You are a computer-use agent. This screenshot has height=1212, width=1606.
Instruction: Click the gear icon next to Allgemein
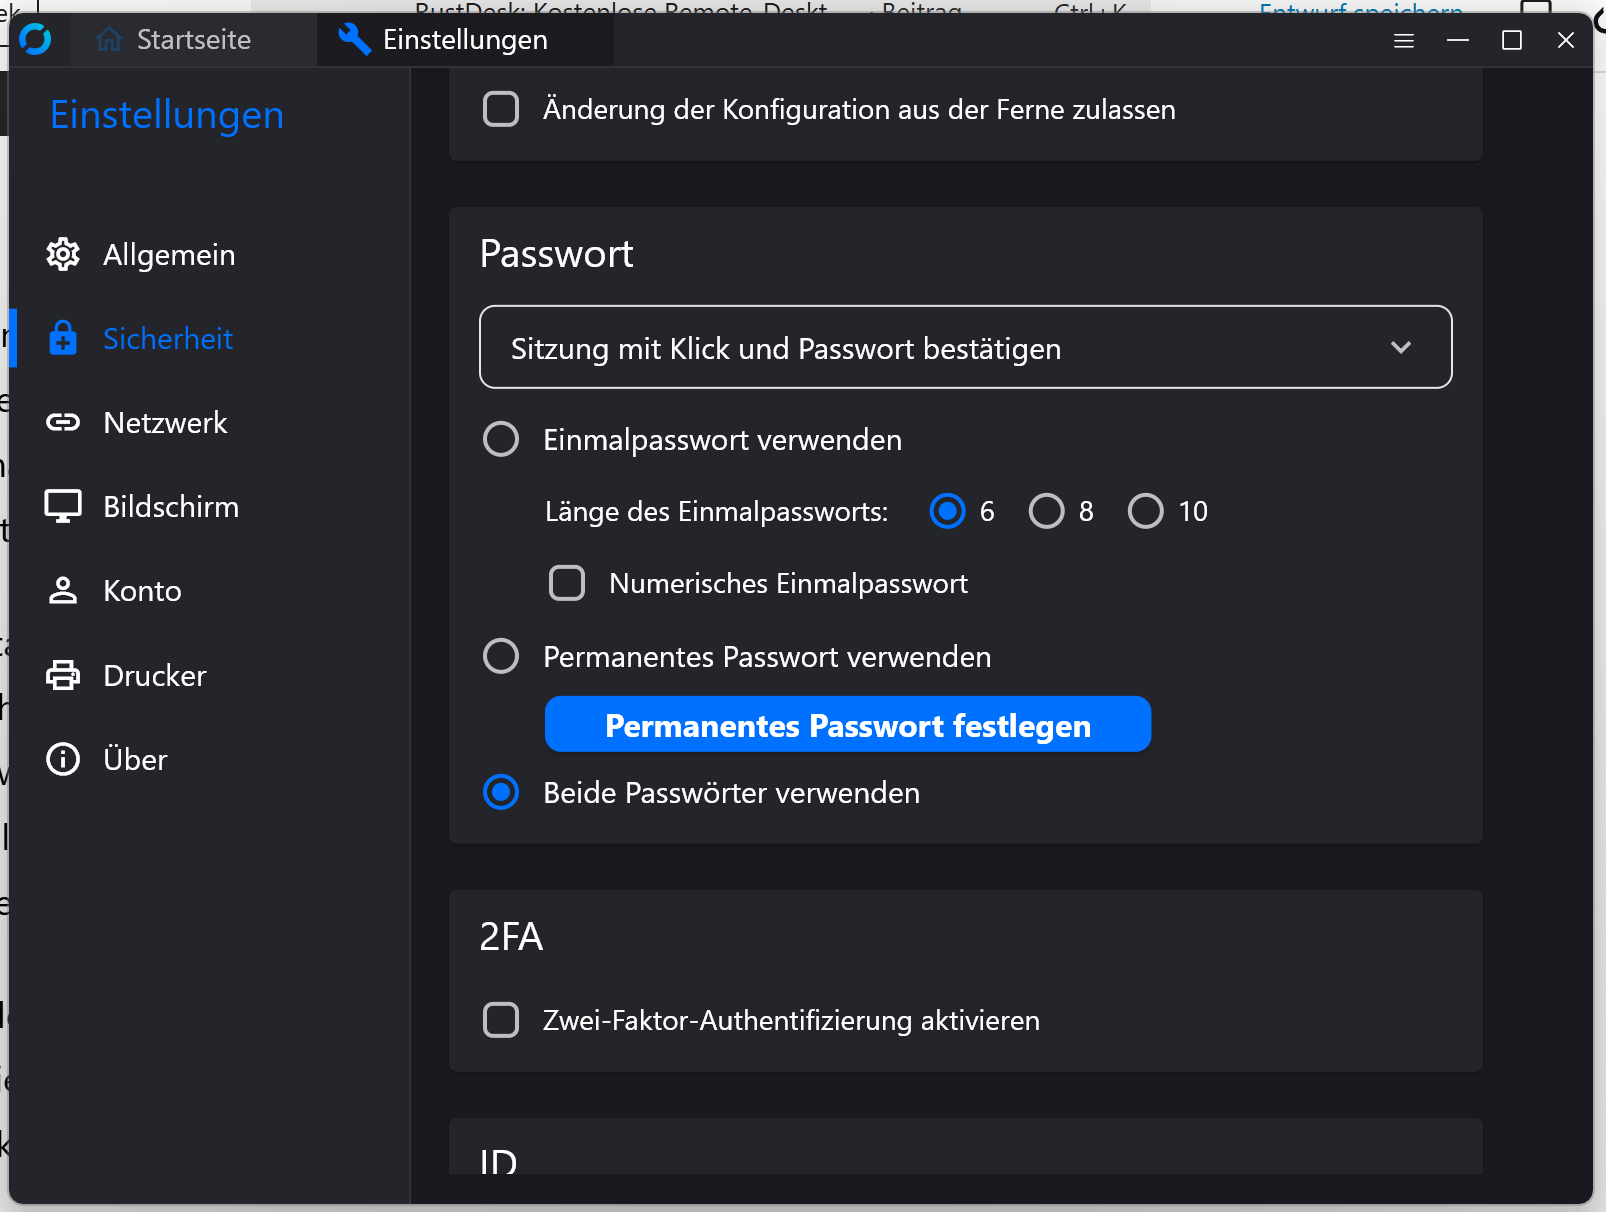tap(63, 255)
